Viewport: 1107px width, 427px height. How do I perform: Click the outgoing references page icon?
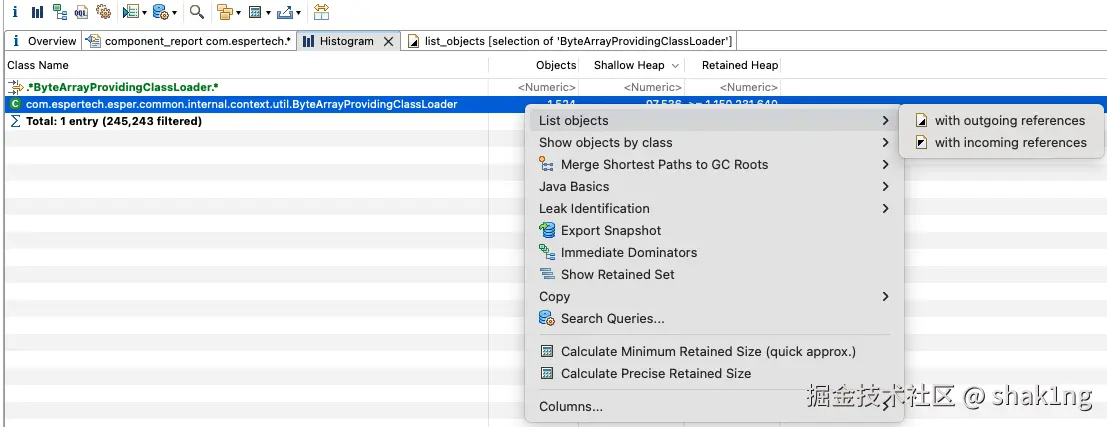tap(921, 121)
